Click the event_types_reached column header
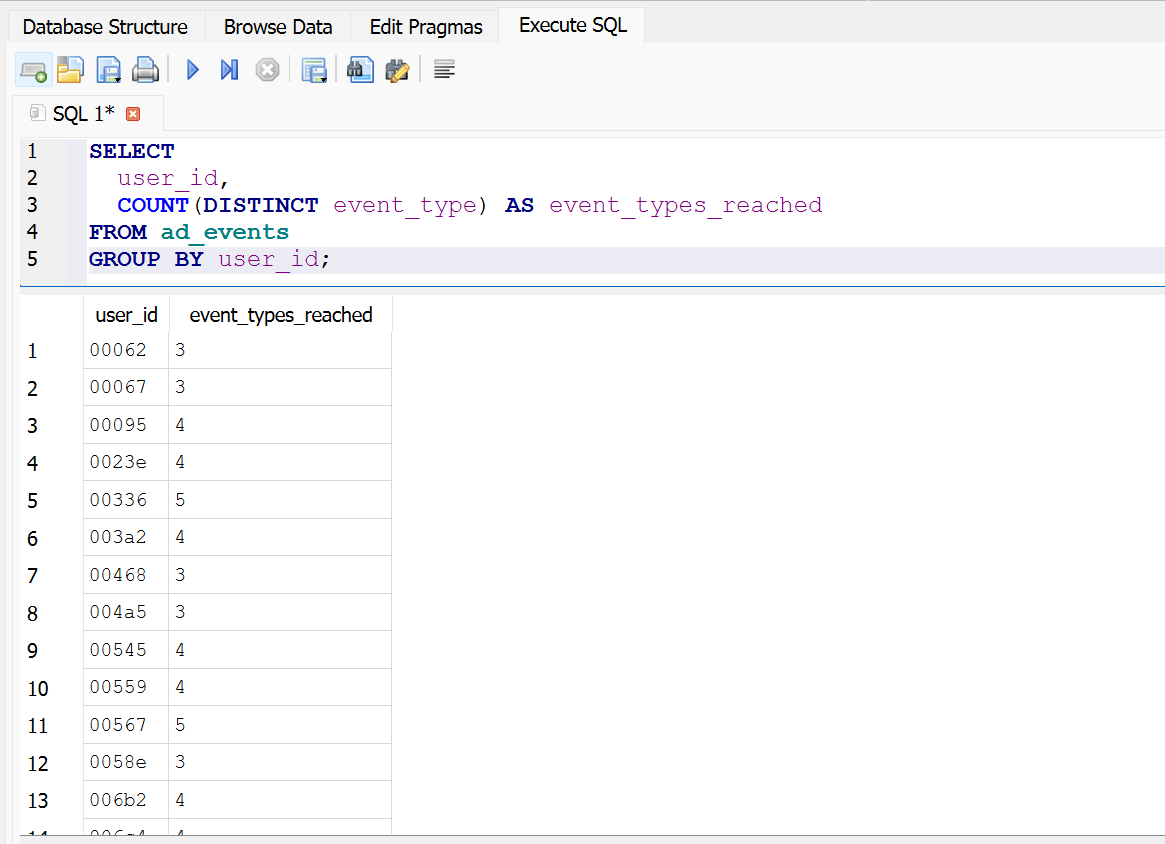The height and width of the screenshot is (844, 1165). tap(281, 315)
